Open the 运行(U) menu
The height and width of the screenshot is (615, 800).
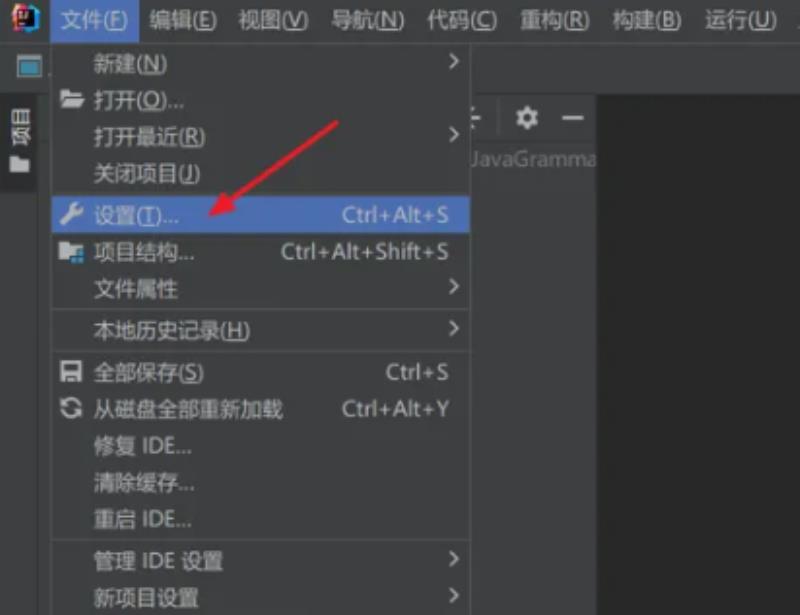[x=741, y=20]
